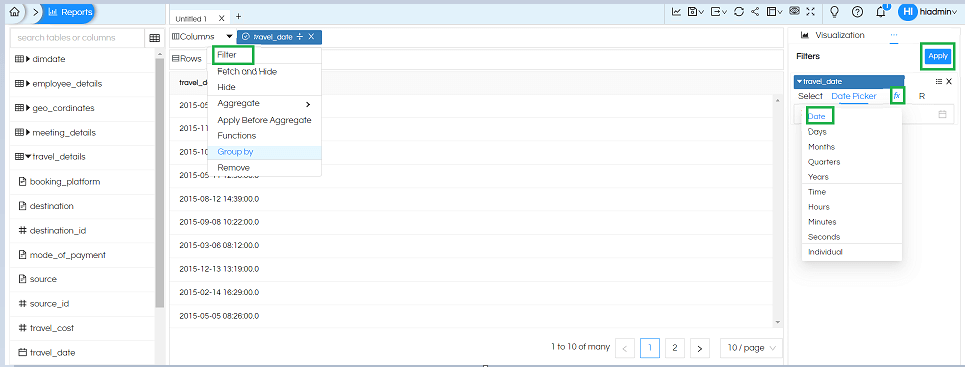Select the booking_platform column

[x=65, y=182]
